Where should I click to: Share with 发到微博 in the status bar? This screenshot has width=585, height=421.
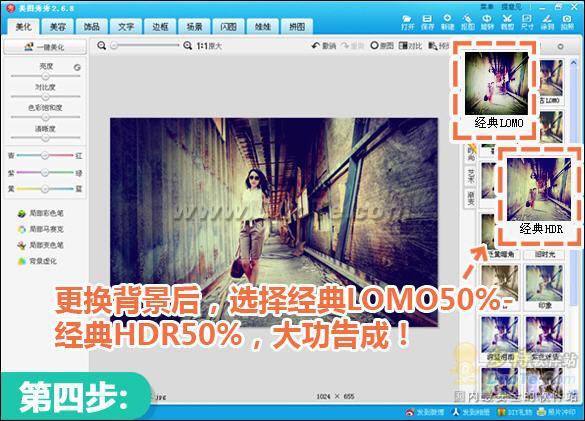(x=425, y=412)
